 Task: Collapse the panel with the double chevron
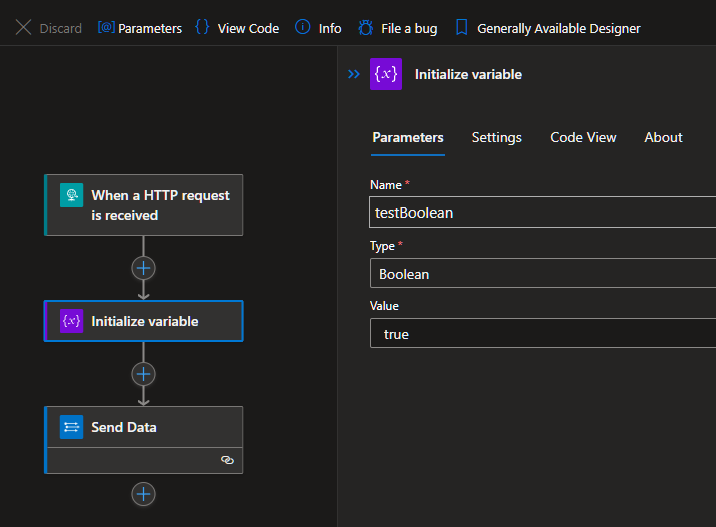point(353,74)
